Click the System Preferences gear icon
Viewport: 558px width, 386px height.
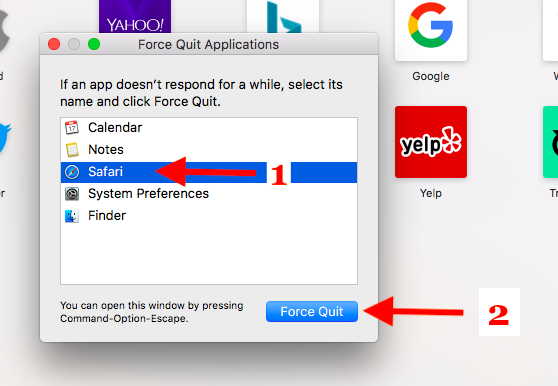coord(72,194)
